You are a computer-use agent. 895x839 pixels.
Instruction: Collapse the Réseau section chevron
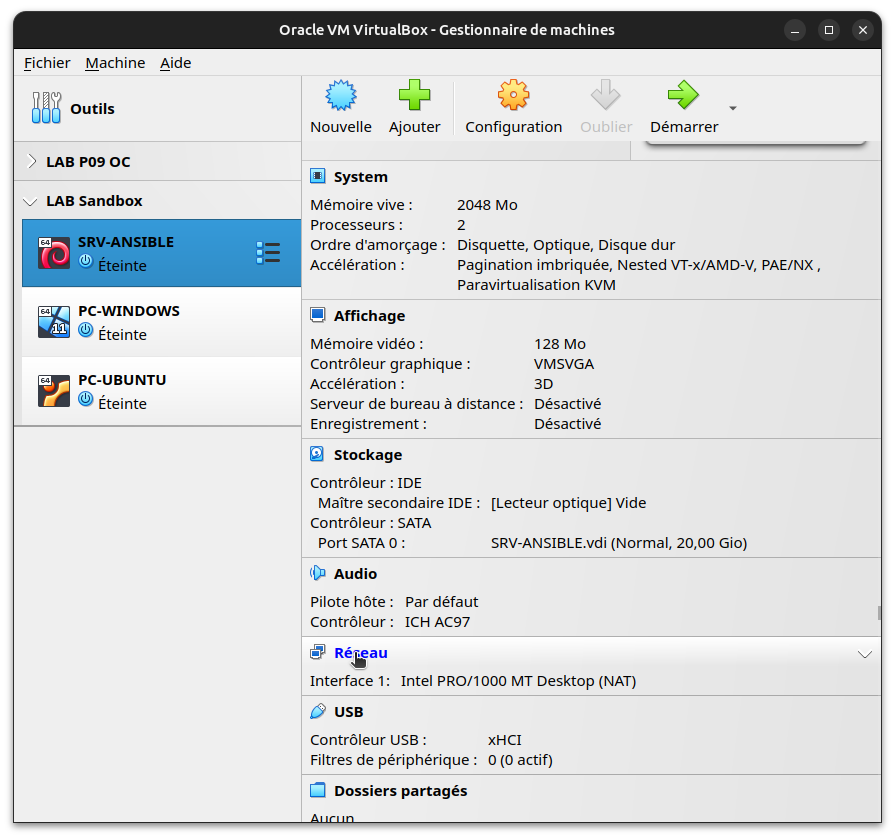click(866, 652)
